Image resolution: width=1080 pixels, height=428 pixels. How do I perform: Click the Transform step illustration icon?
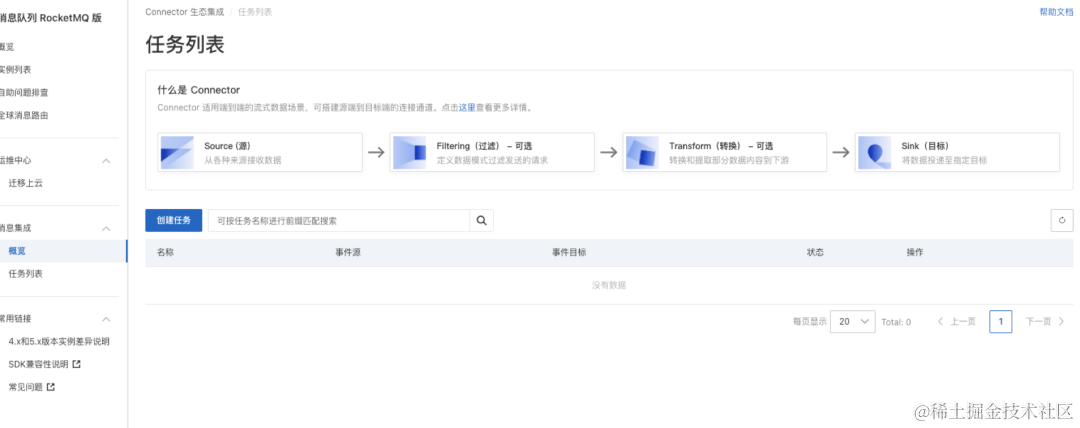[x=643, y=152]
